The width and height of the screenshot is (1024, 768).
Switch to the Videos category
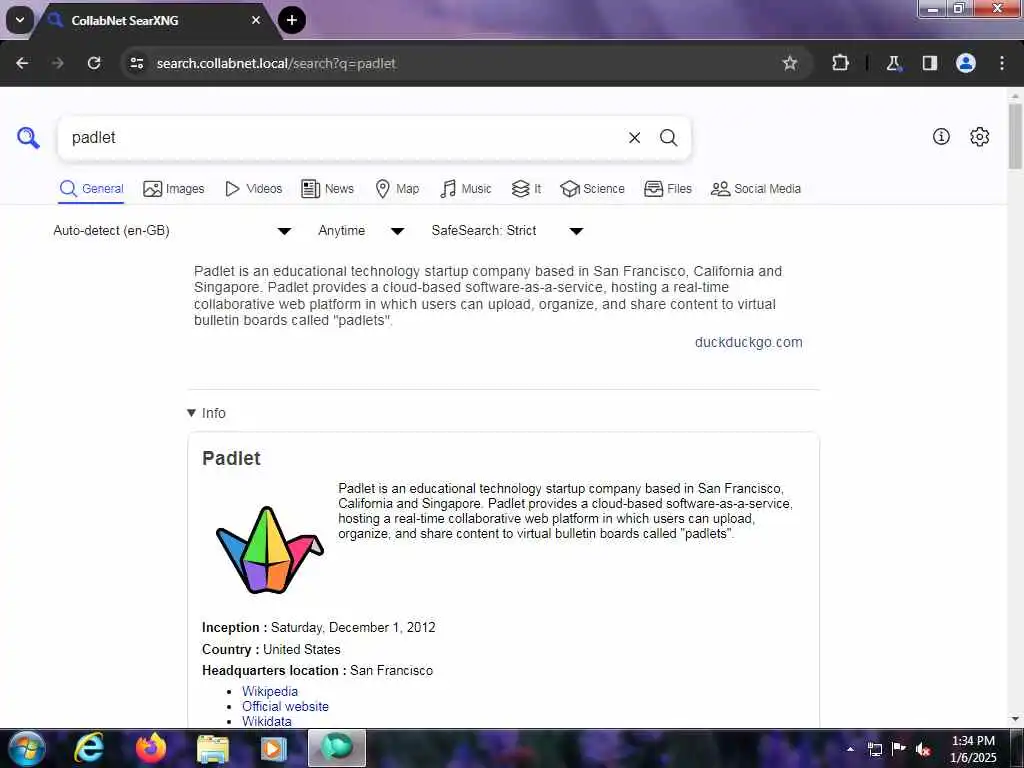[253, 189]
